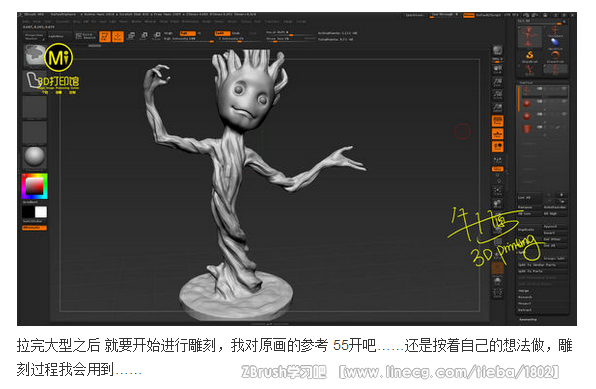This screenshot has width=596, height=389.
Task: Select the white secondary color swatch
Action: (41, 212)
